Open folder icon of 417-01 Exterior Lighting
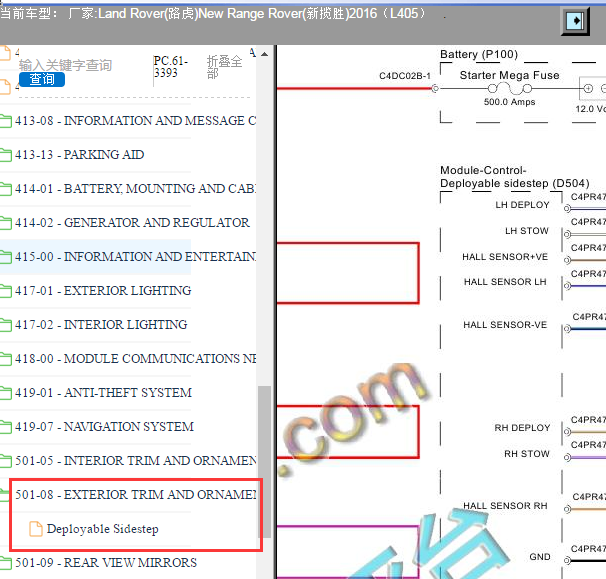The image size is (606, 579). pos(5,291)
